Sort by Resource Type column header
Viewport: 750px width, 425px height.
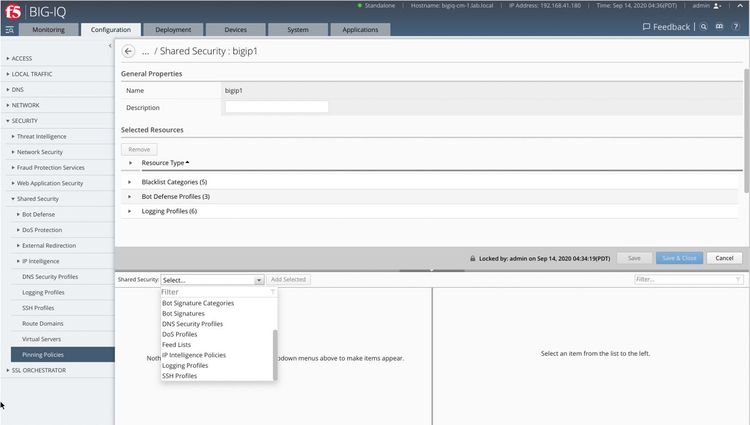[165, 163]
